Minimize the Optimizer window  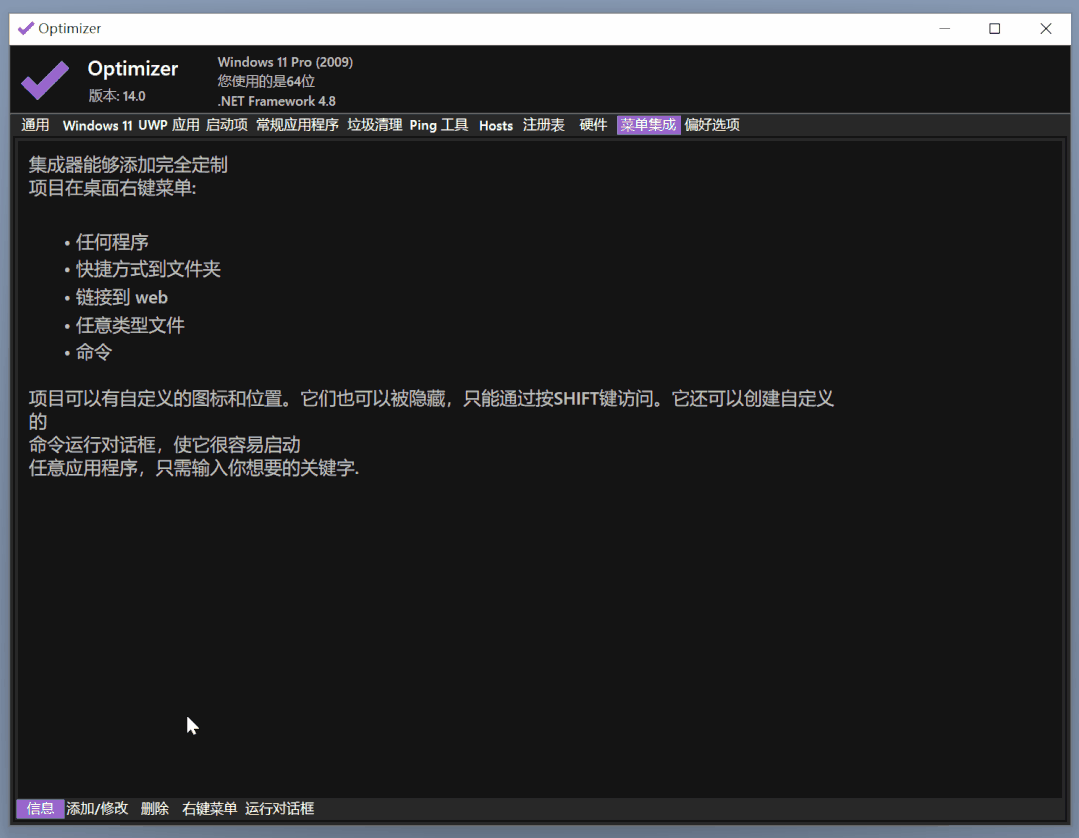945,28
